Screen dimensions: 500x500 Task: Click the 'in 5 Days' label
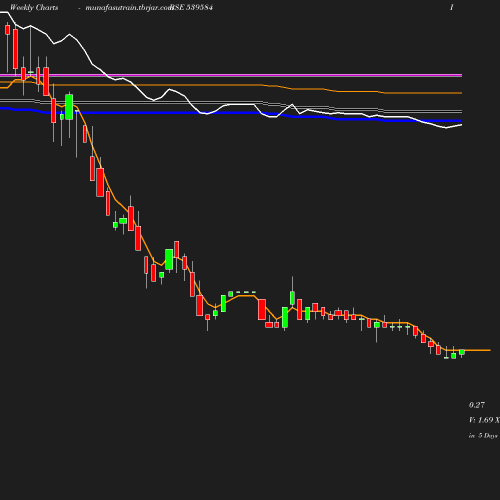483,435
